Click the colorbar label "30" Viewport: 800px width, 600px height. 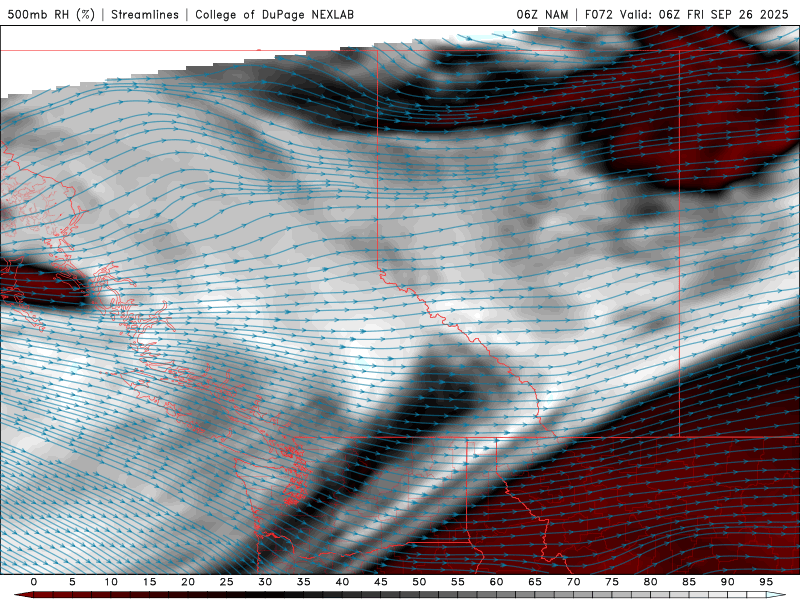[x=265, y=582]
